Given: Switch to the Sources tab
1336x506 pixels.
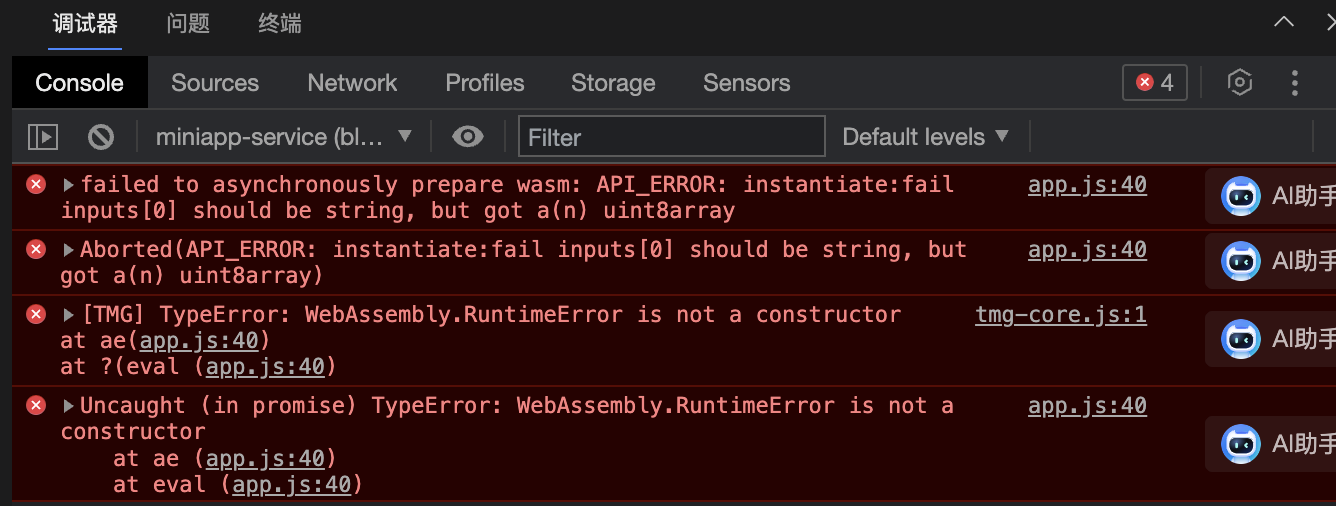Looking at the screenshot, I should (215, 83).
